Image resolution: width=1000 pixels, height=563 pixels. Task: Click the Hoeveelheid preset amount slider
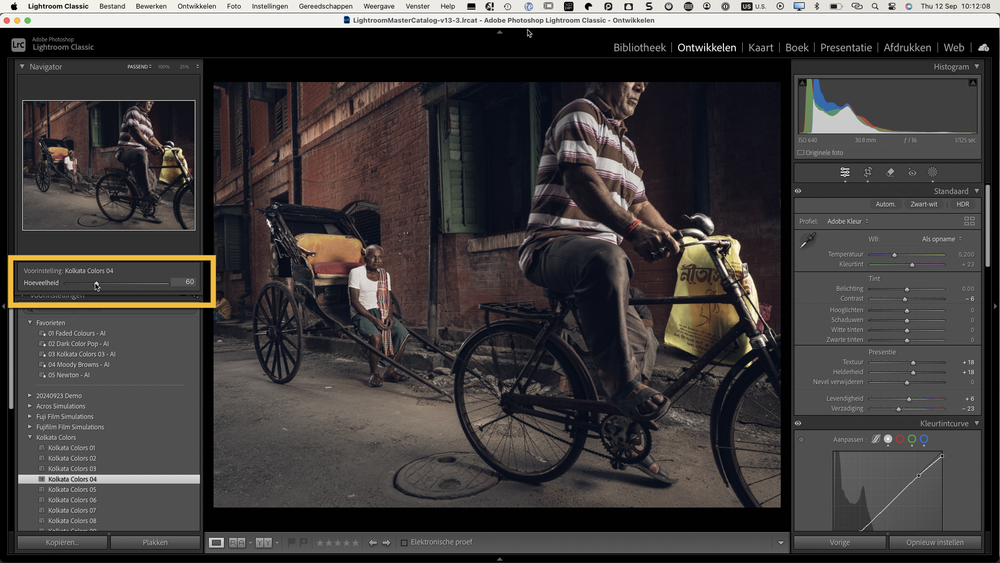[x=115, y=282]
